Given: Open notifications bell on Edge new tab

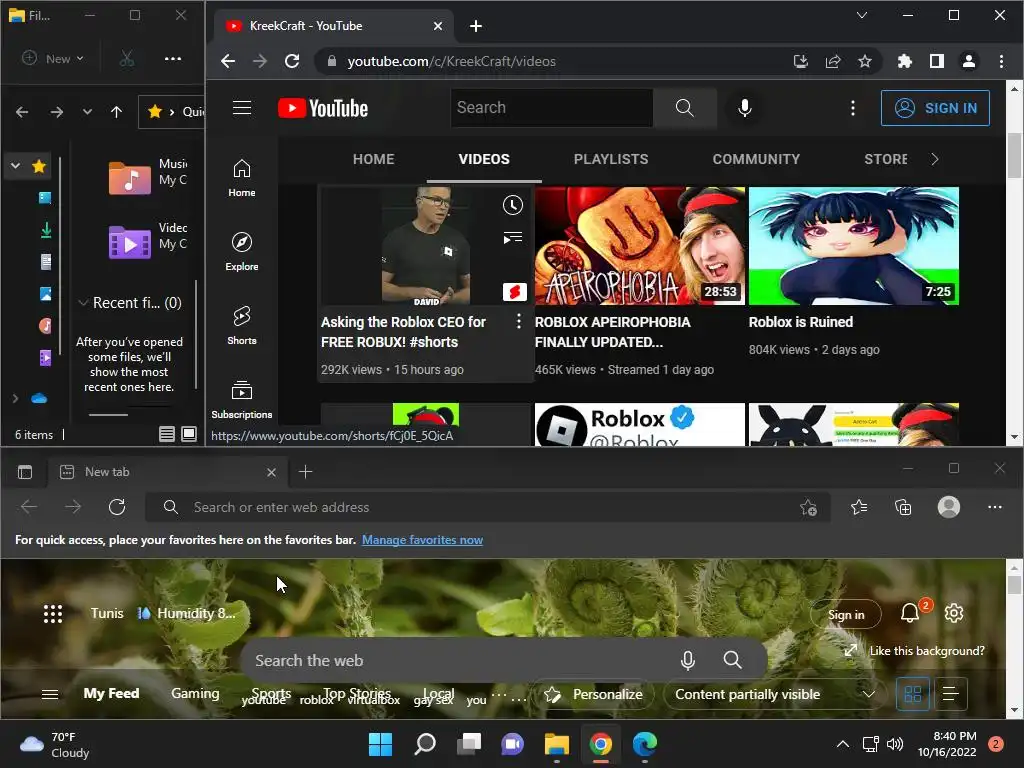Looking at the screenshot, I should (910, 613).
